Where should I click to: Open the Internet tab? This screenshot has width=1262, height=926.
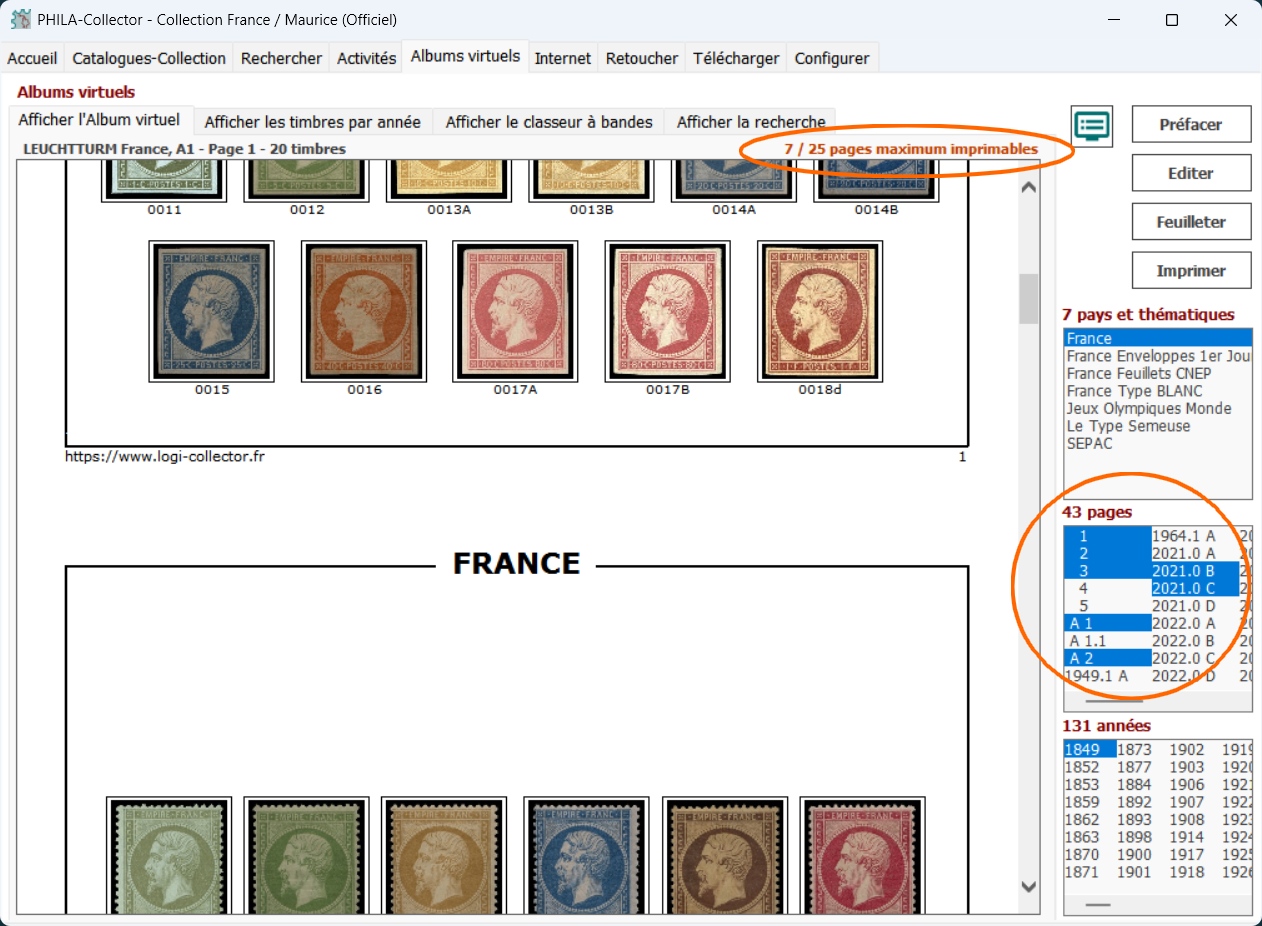click(563, 58)
